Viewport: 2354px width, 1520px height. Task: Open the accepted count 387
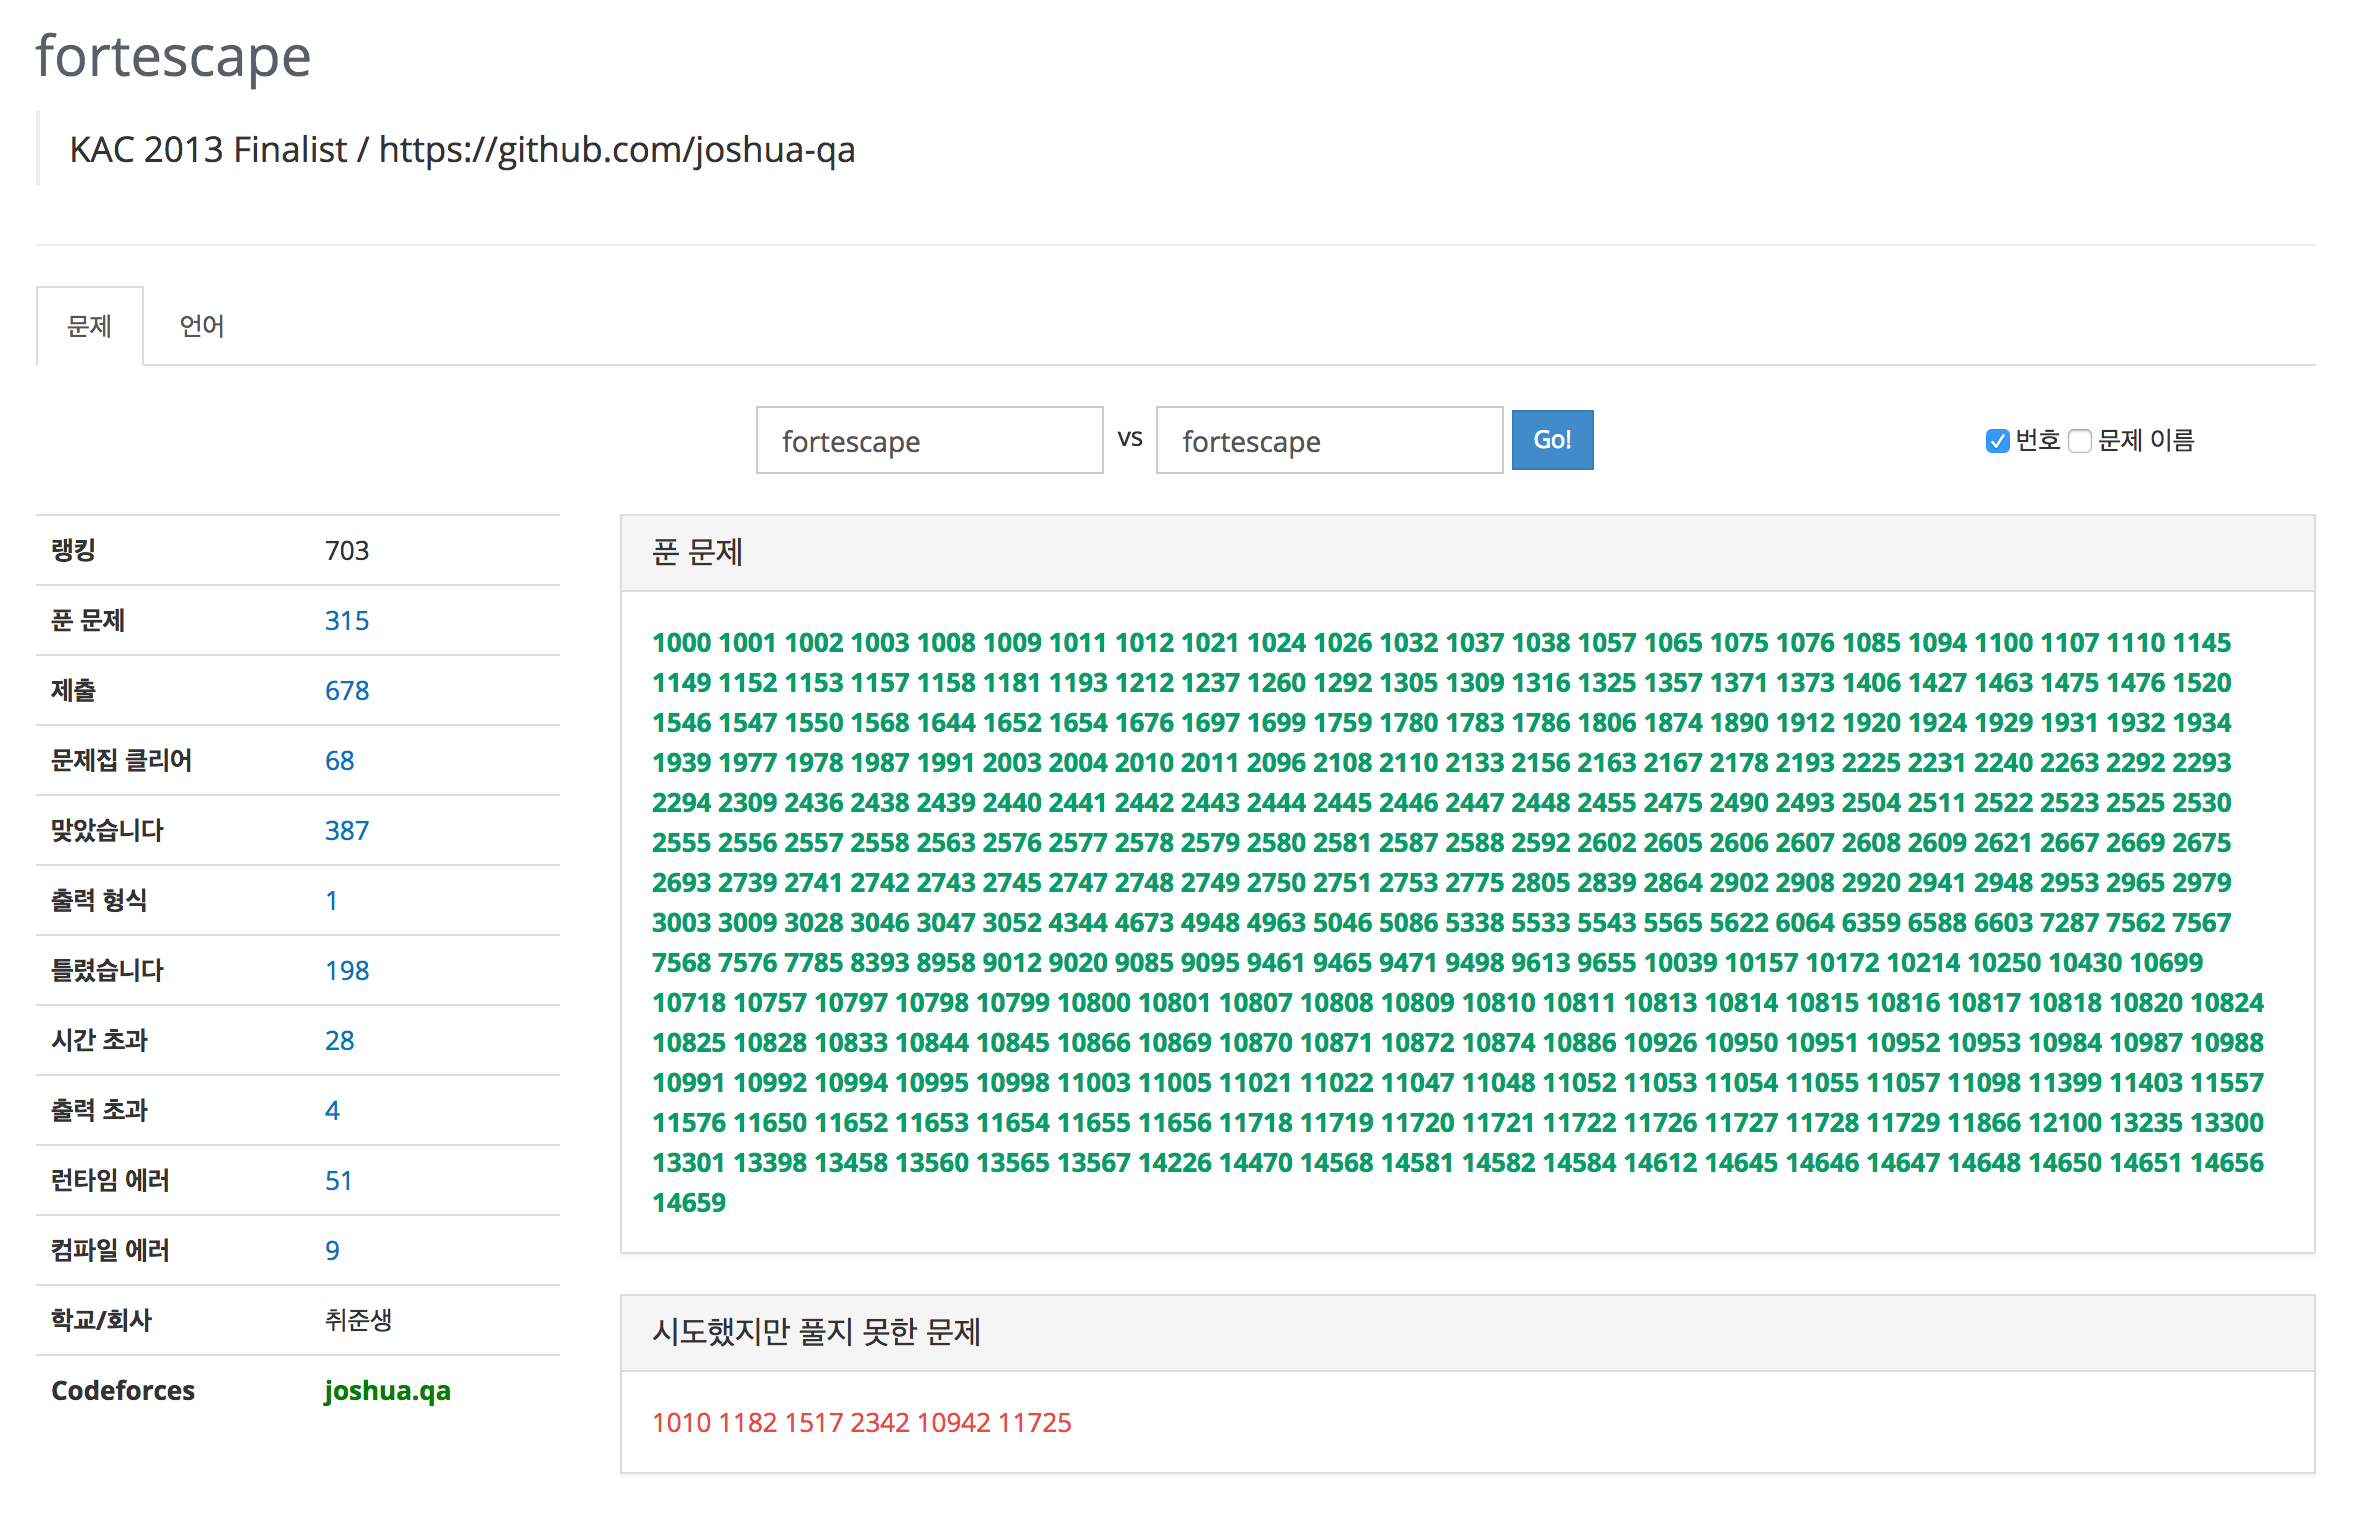(346, 831)
